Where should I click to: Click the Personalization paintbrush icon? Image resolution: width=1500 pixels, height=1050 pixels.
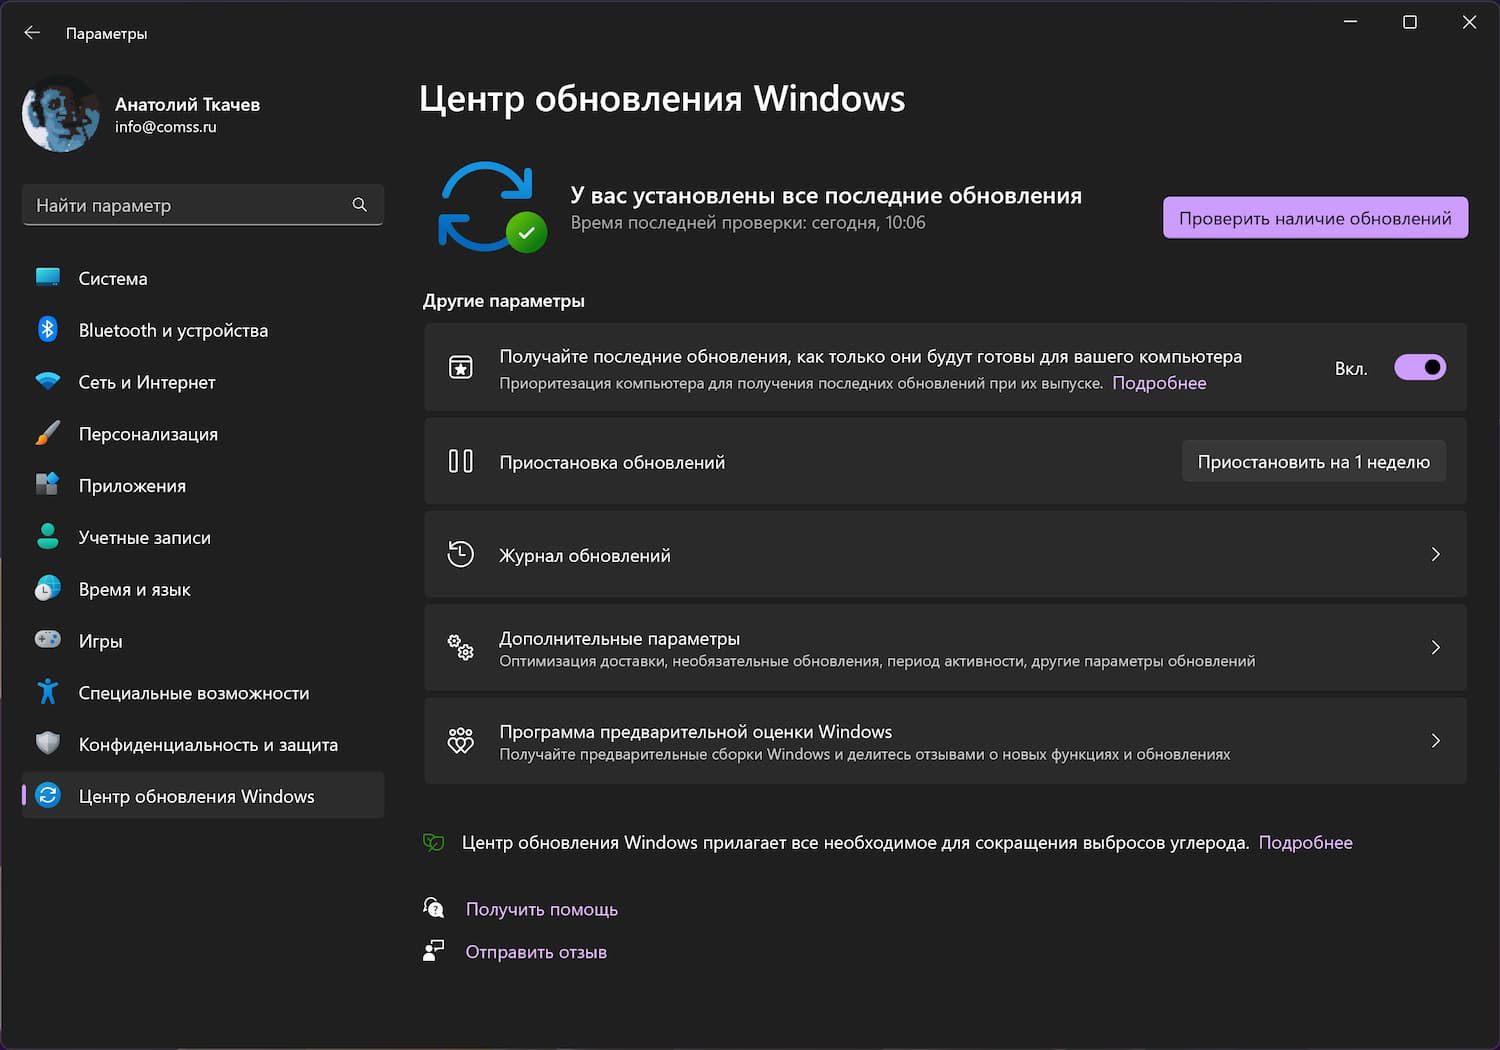tap(48, 433)
